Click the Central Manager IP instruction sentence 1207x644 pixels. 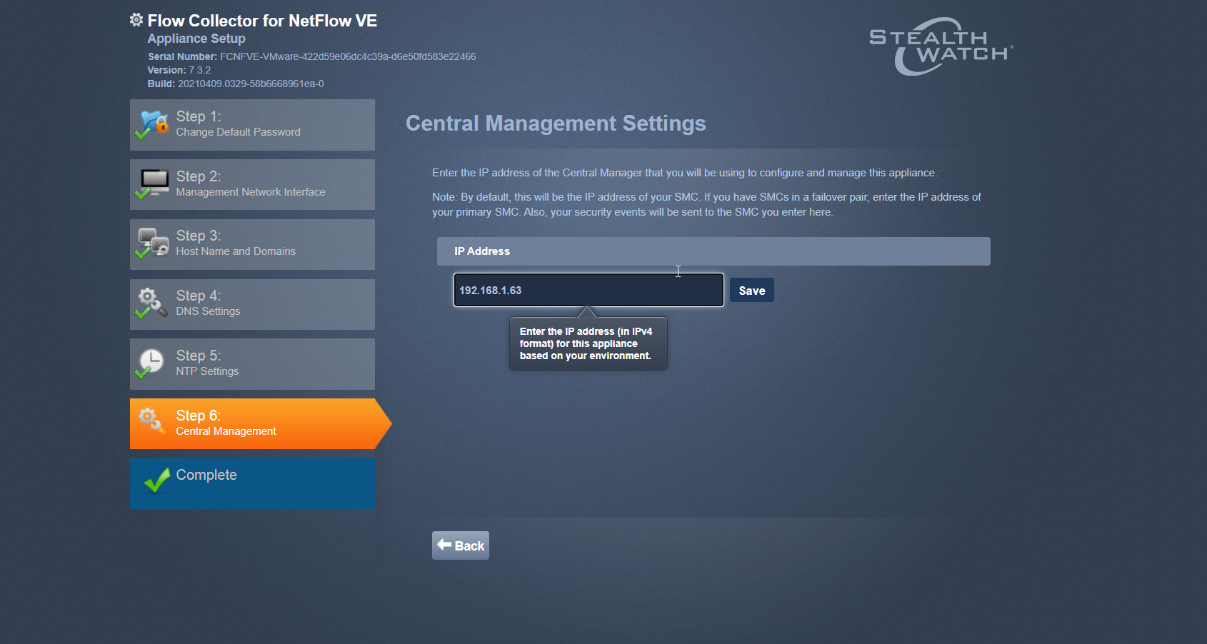[x=684, y=173]
